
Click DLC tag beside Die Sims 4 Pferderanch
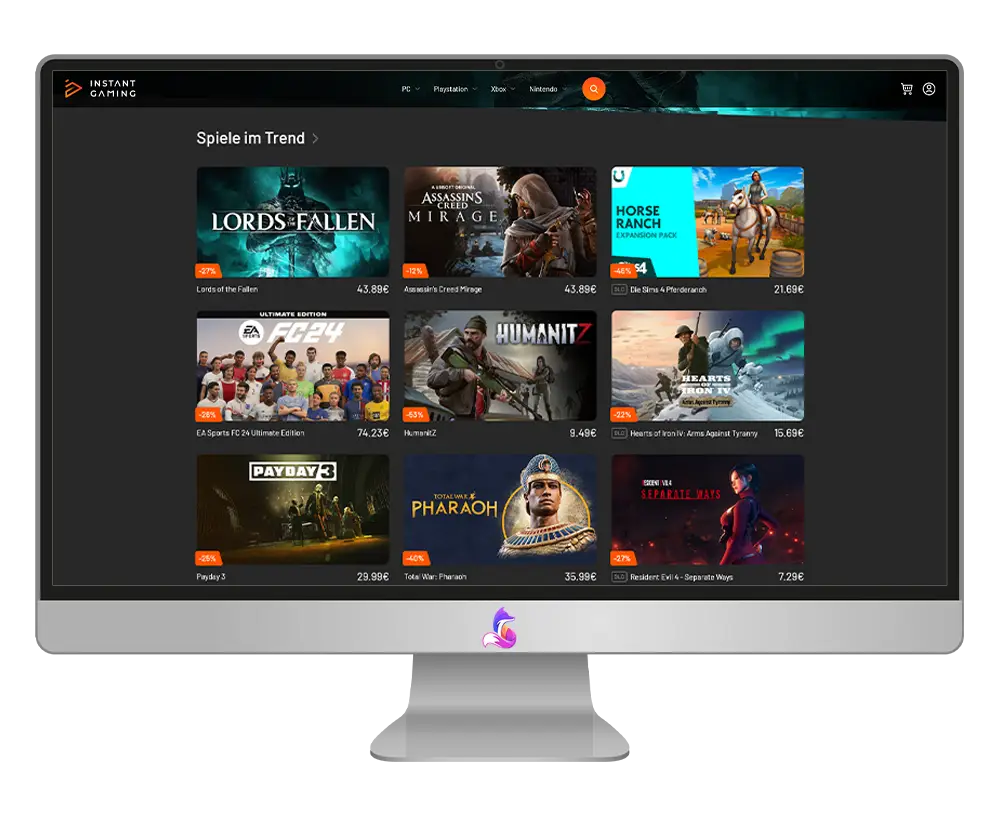(x=619, y=290)
